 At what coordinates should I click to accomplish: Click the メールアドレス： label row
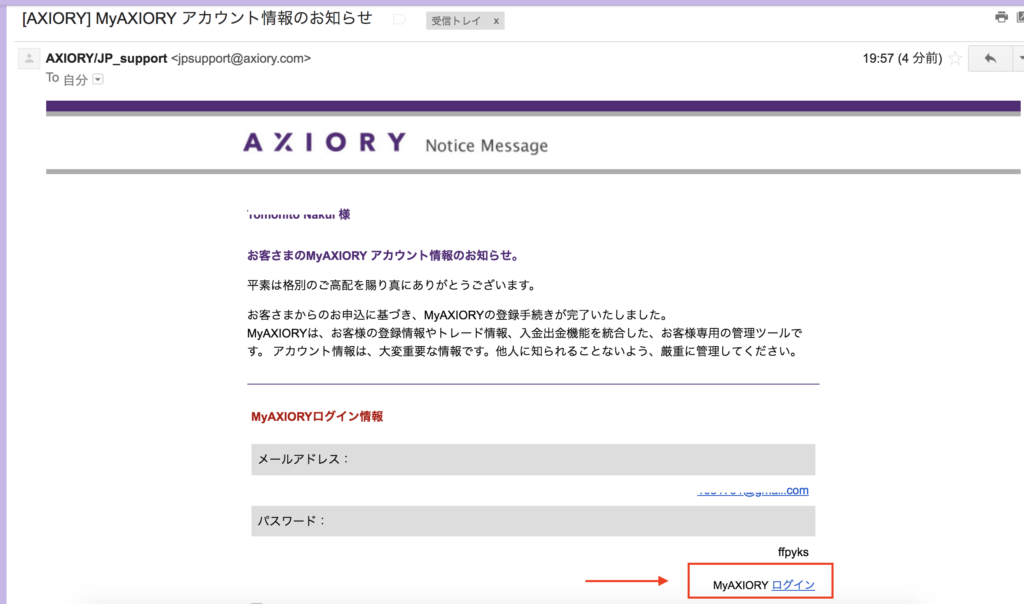click(533, 460)
